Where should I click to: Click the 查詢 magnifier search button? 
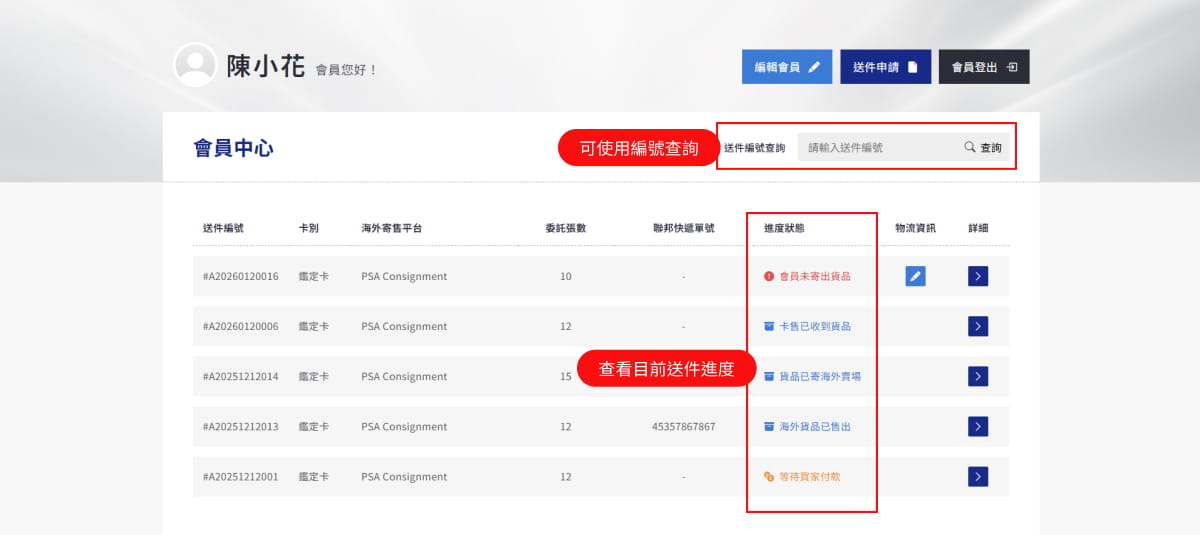[x=983, y=147]
